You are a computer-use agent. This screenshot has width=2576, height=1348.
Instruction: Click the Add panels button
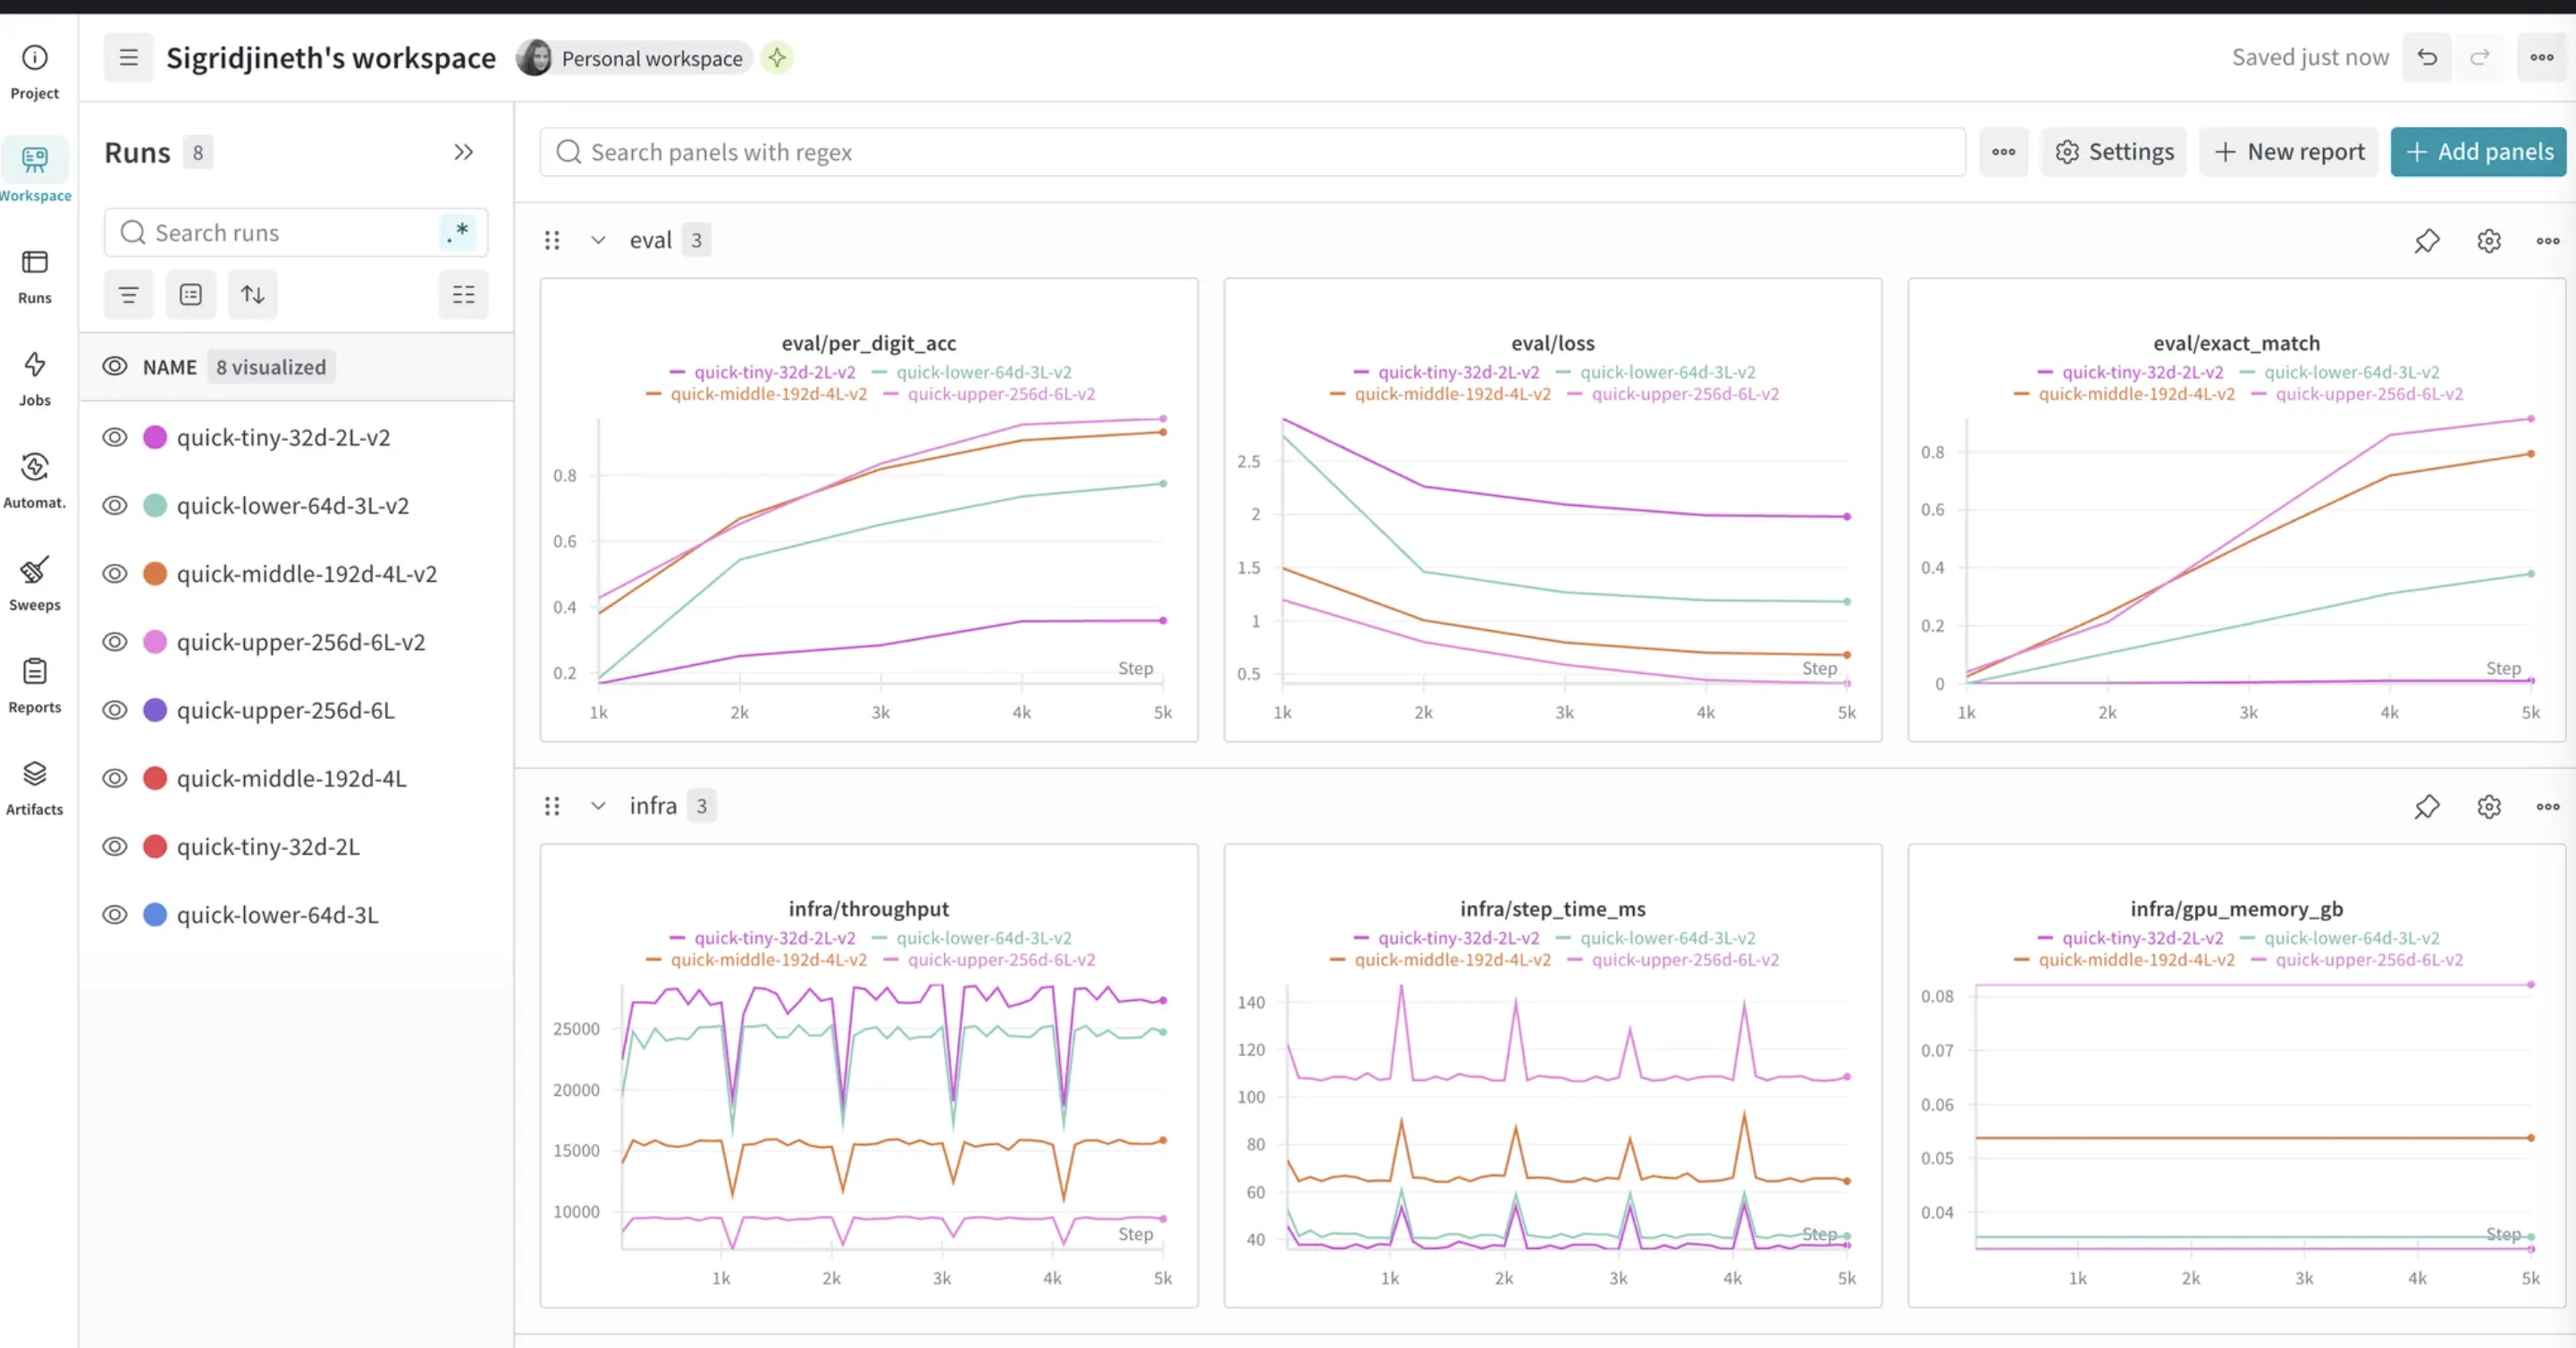(2478, 152)
